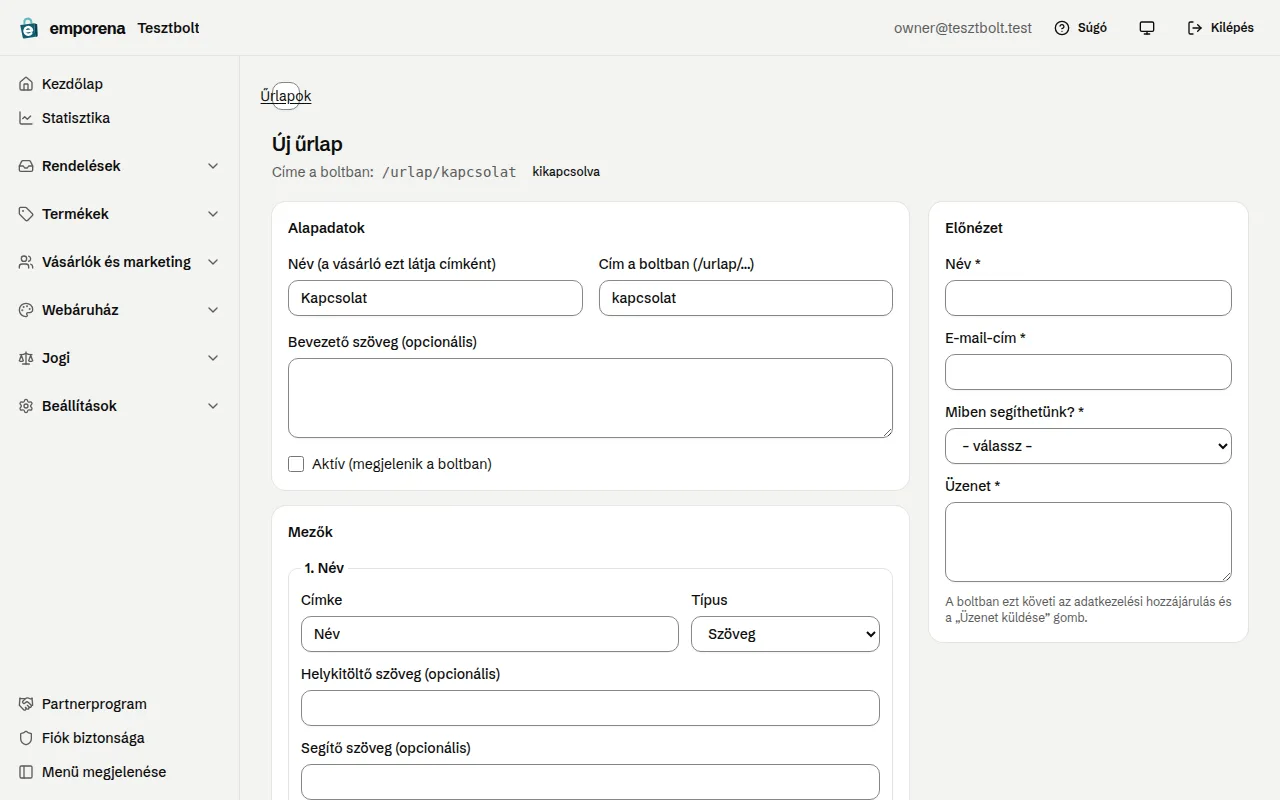Viewport: 1280px width, 800px height.
Task: Expand the Webáruház menu chevron
Action: click(213, 310)
